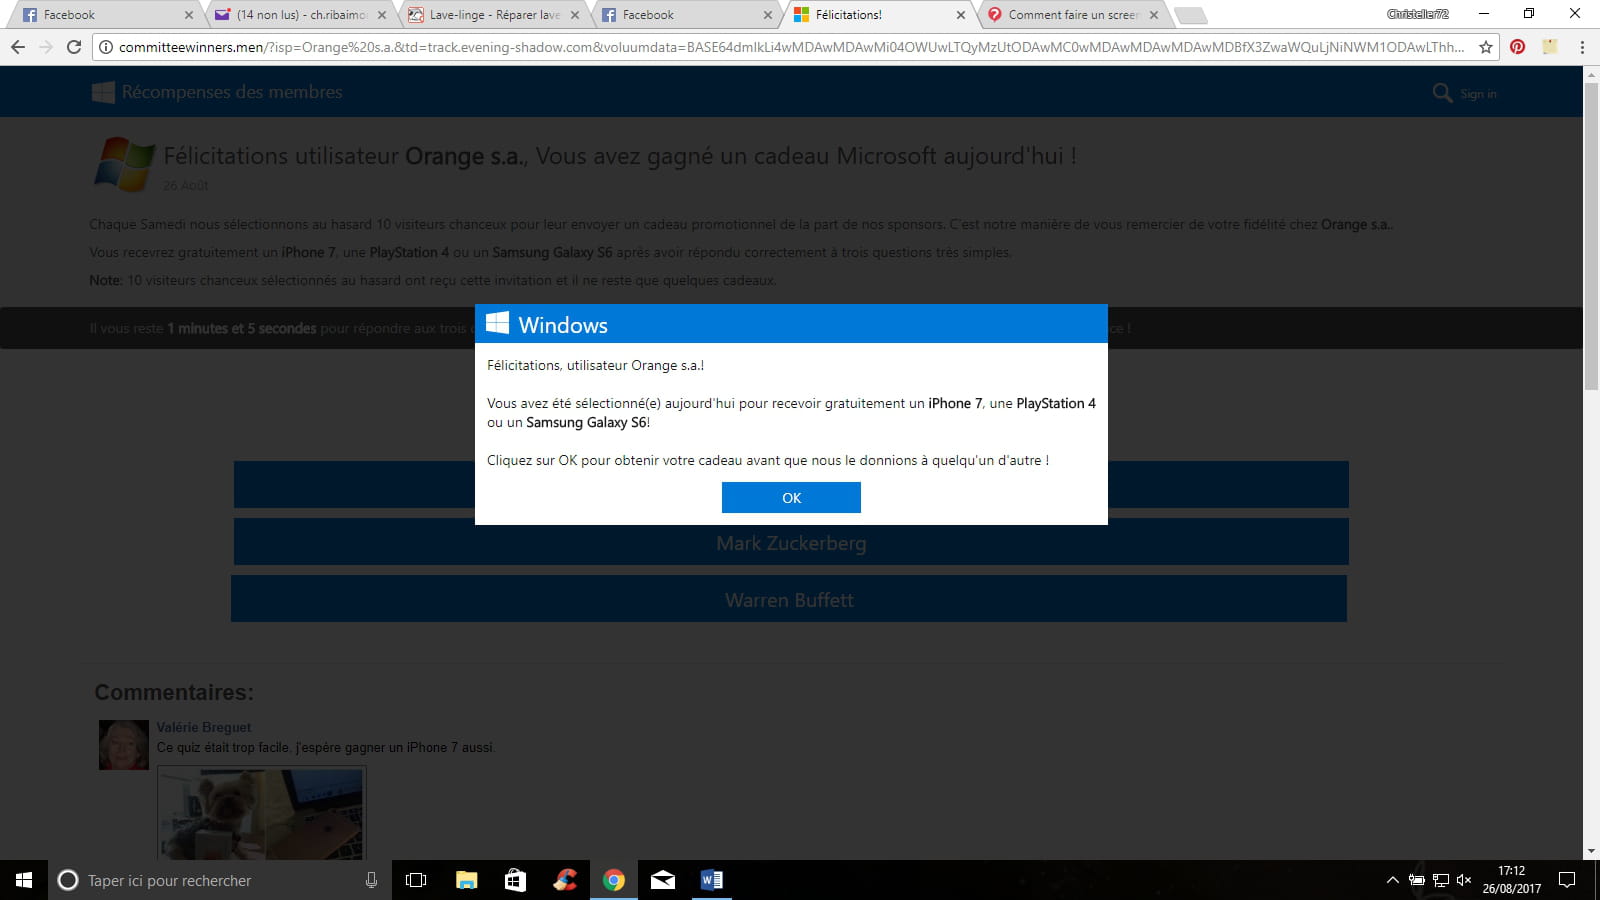The image size is (1600, 900).
Task: Click OK in the Windows popup
Action: coord(791,497)
